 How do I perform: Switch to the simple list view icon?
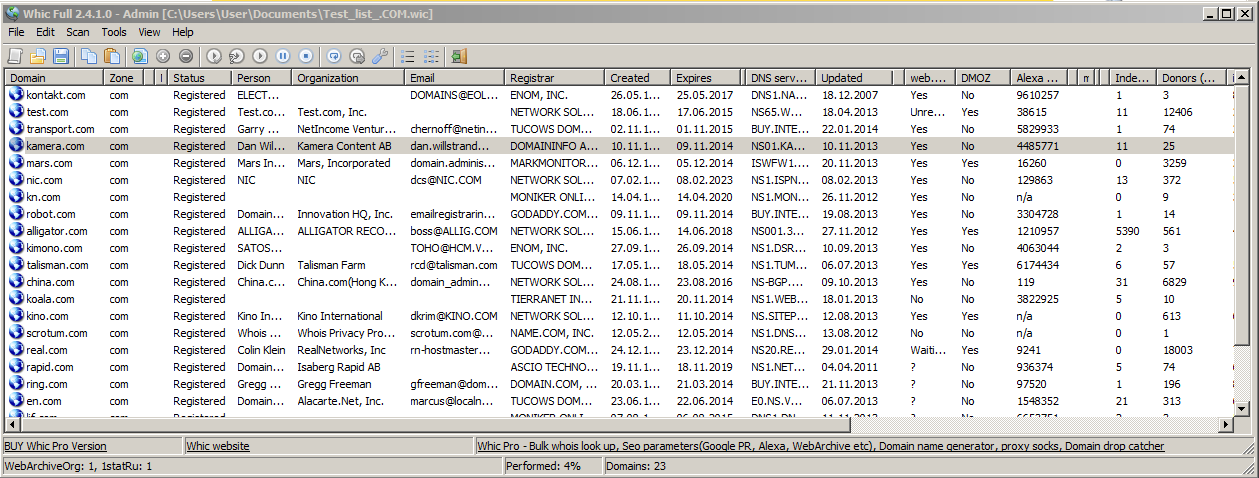pyautogui.click(x=408, y=56)
